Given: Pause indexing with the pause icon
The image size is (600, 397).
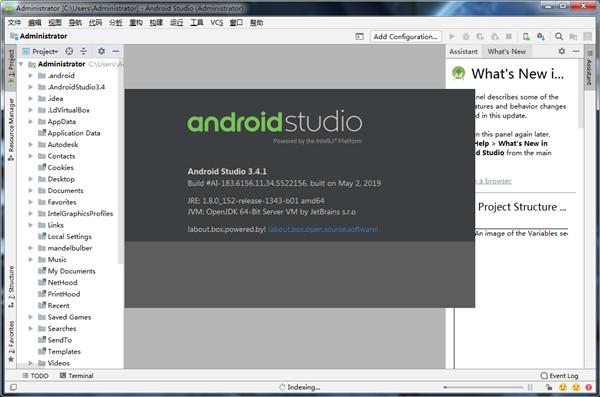Looking at the screenshot, I should (x=530, y=387).
